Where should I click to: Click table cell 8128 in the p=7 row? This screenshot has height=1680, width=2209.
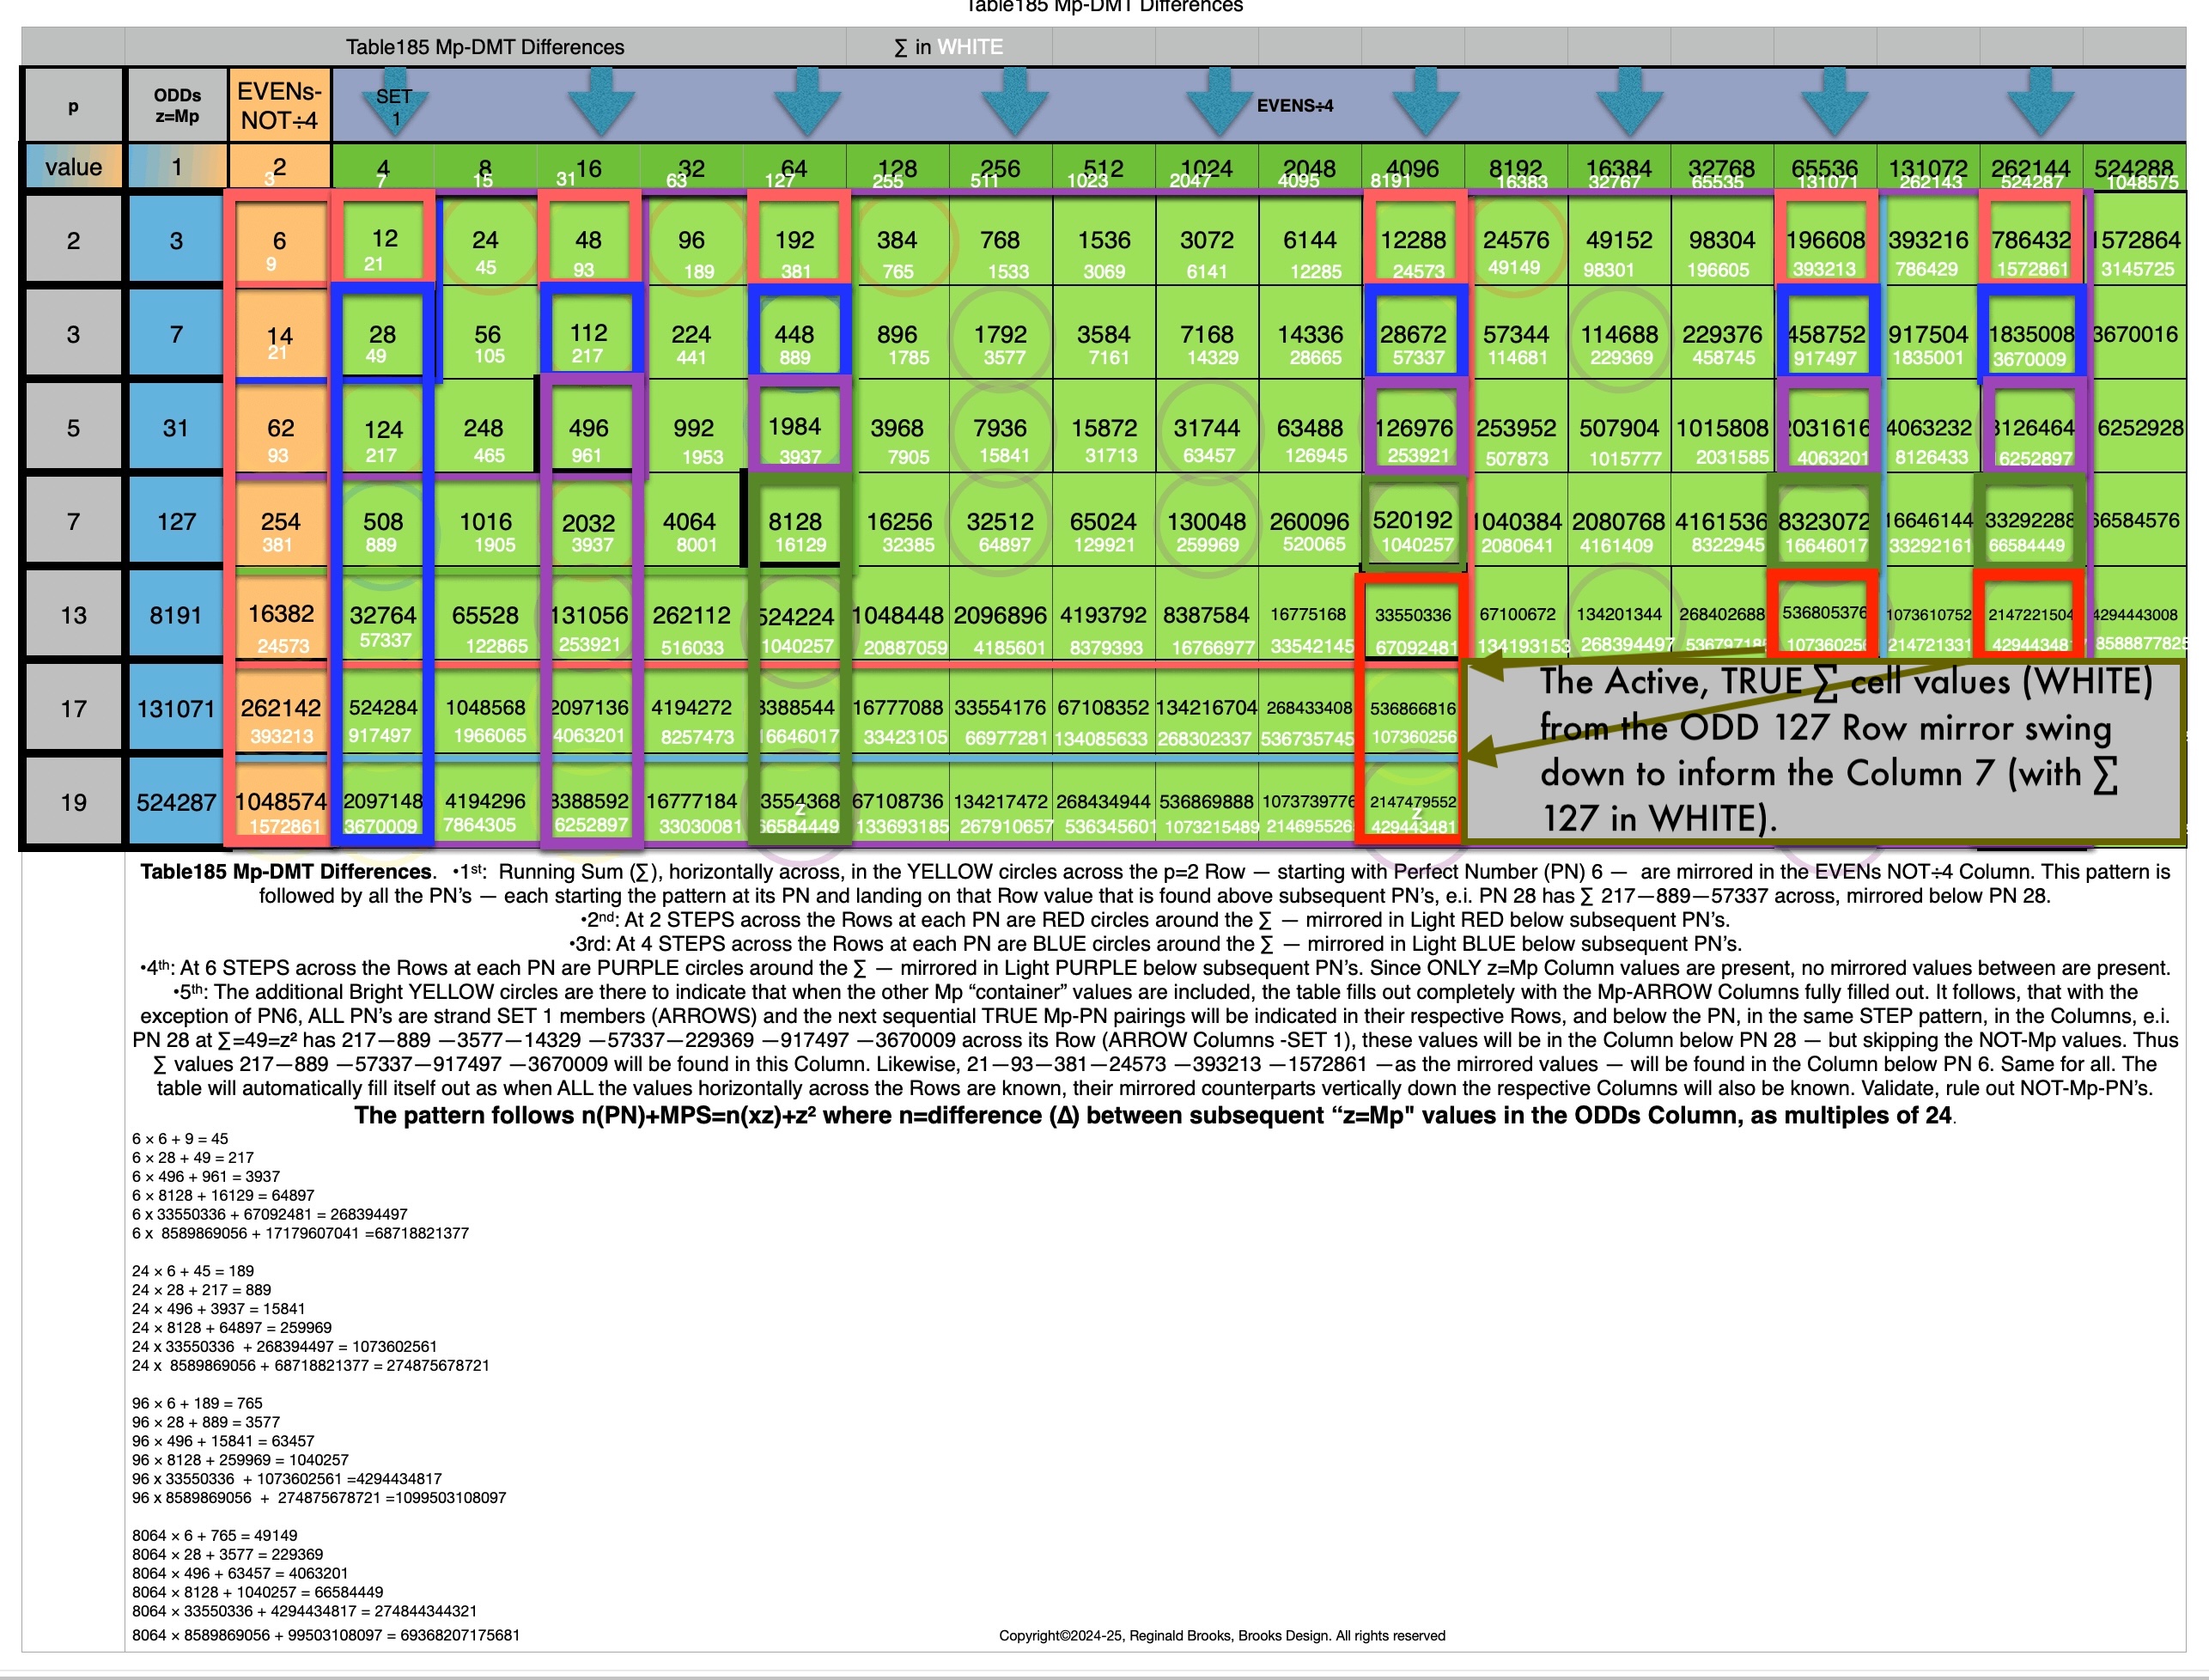coord(795,521)
